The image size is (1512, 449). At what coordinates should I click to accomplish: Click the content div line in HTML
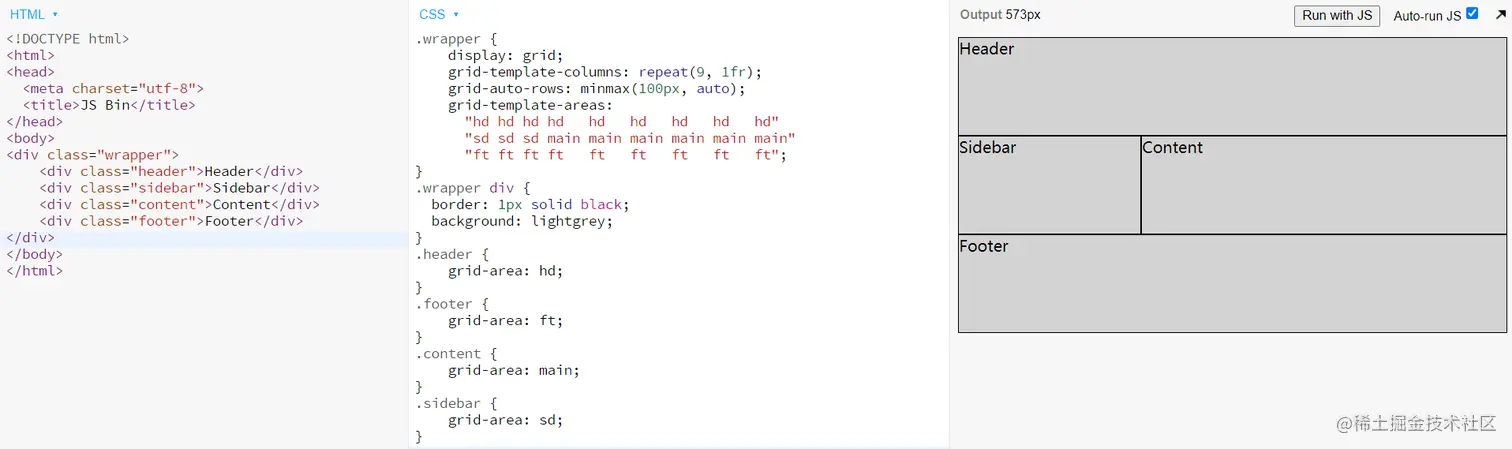pyautogui.click(x=179, y=204)
